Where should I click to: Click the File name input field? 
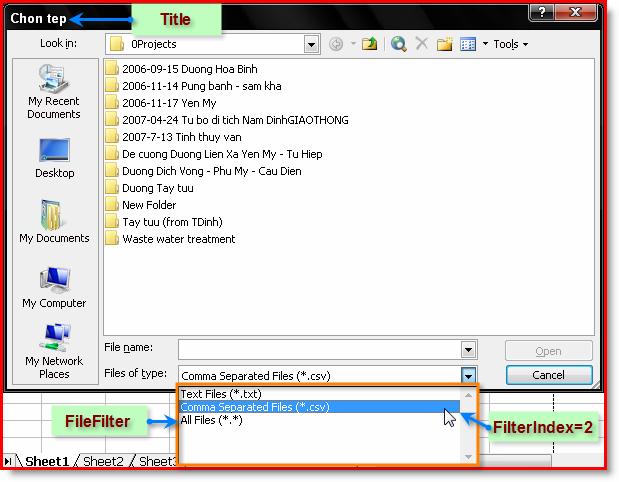(x=320, y=350)
